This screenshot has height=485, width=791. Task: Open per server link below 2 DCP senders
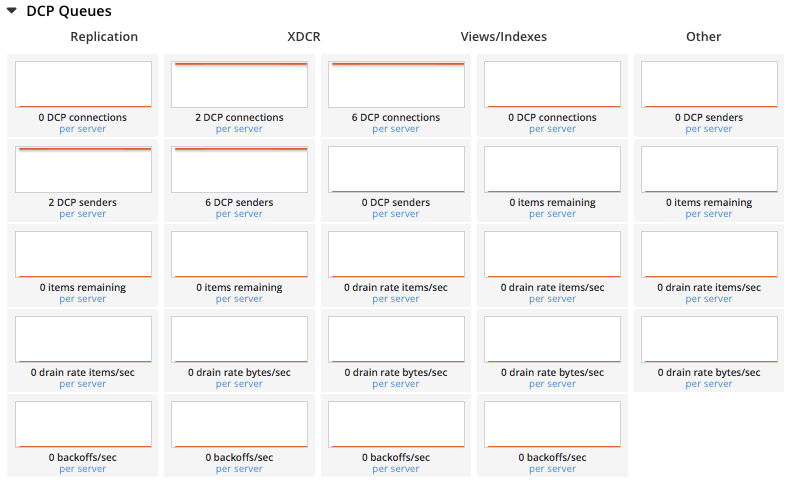(x=83, y=214)
